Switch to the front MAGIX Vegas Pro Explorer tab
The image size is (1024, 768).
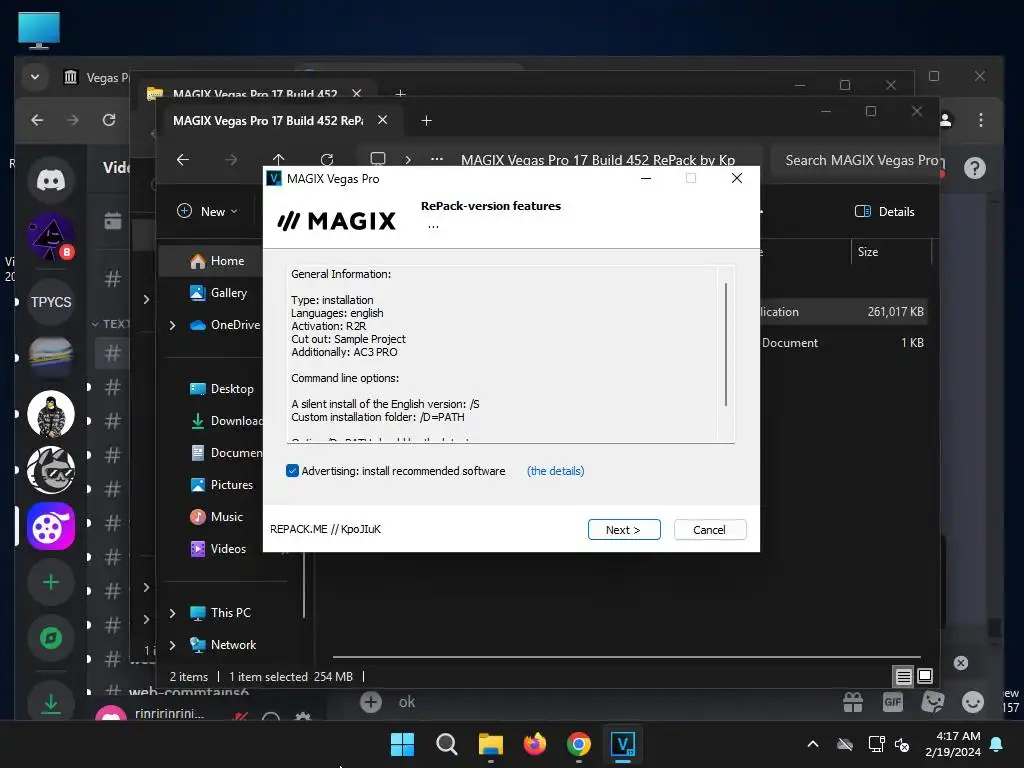pyautogui.click(x=268, y=120)
